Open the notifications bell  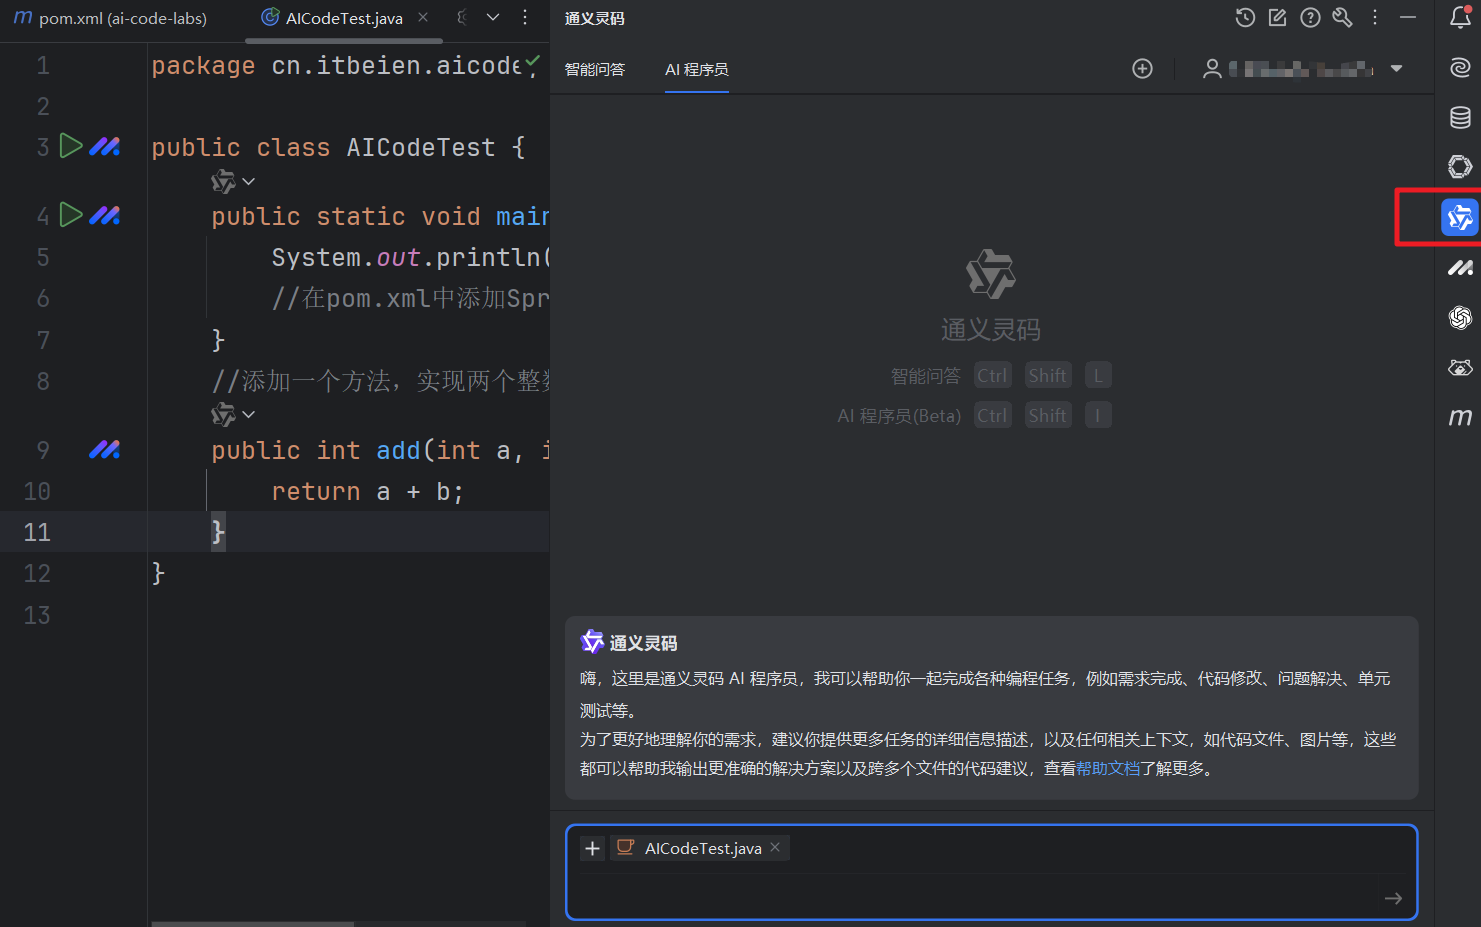[1460, 18]
